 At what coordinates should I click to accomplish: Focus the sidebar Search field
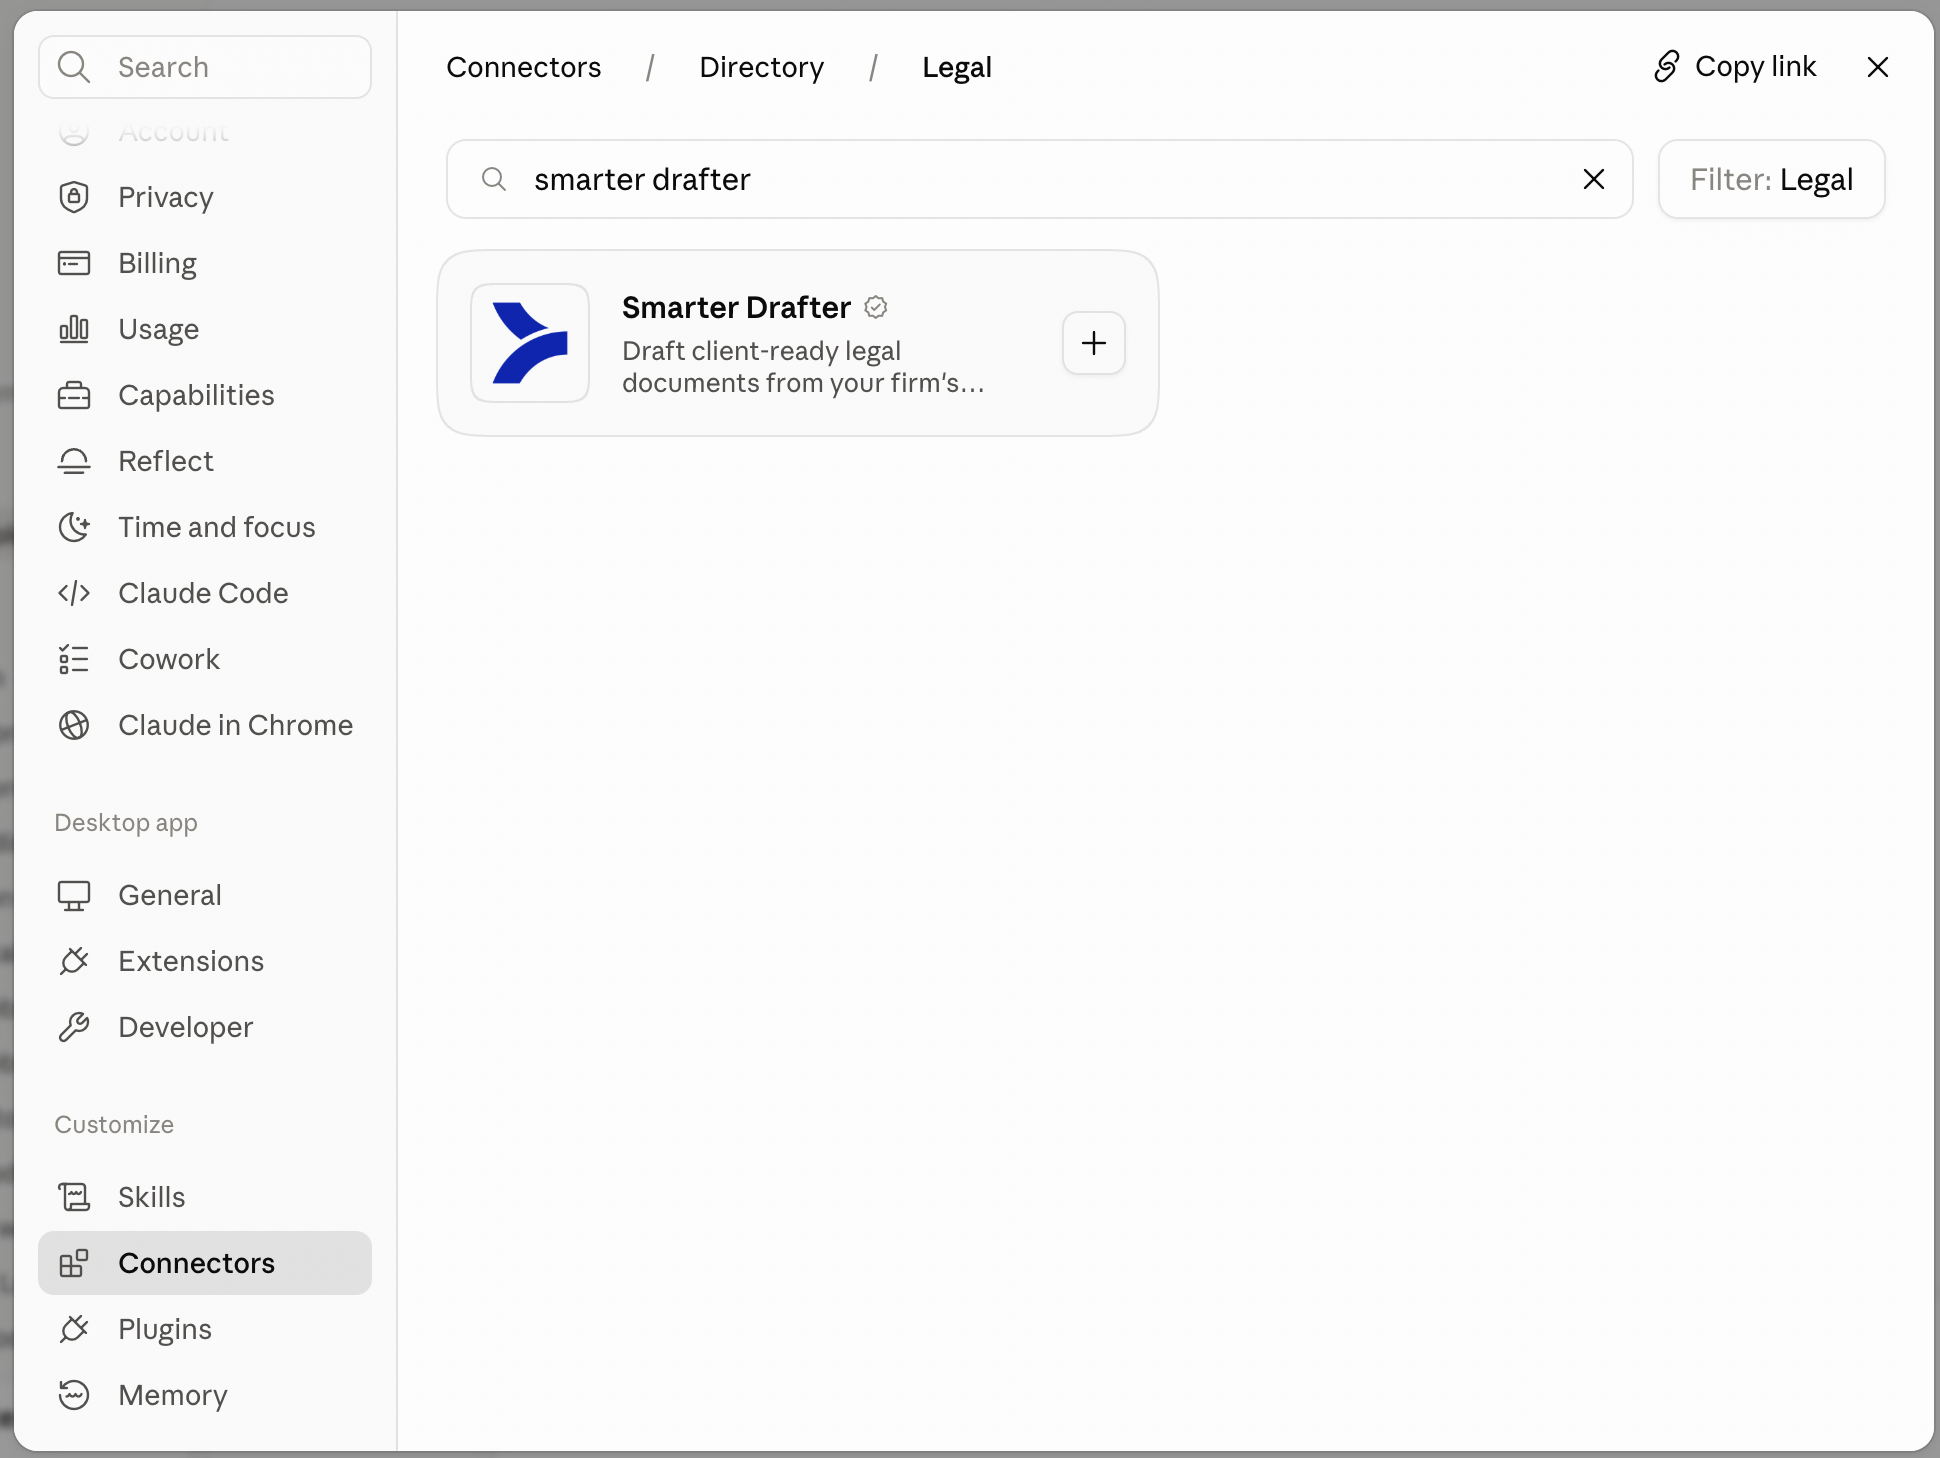point(205,67)
